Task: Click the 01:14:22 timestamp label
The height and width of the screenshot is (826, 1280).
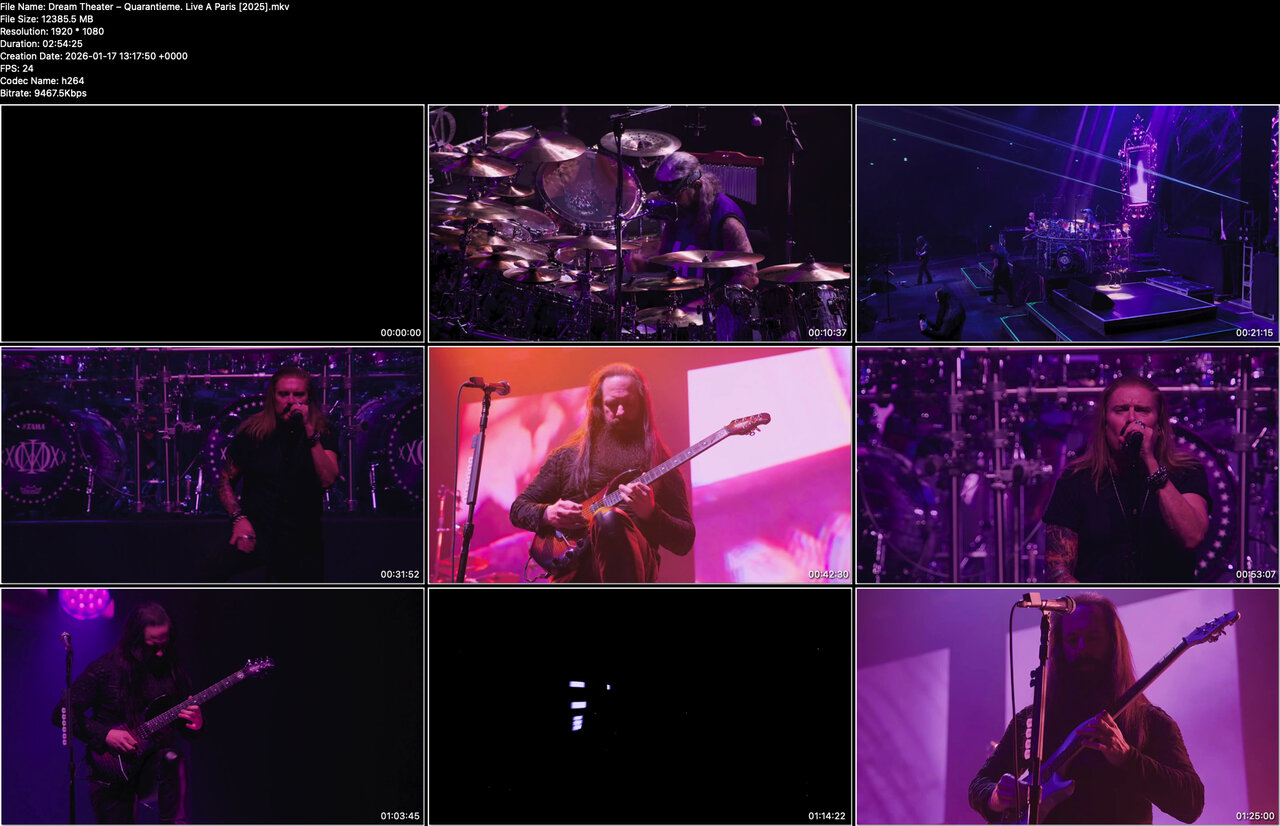Action: [x=828, y=816]
